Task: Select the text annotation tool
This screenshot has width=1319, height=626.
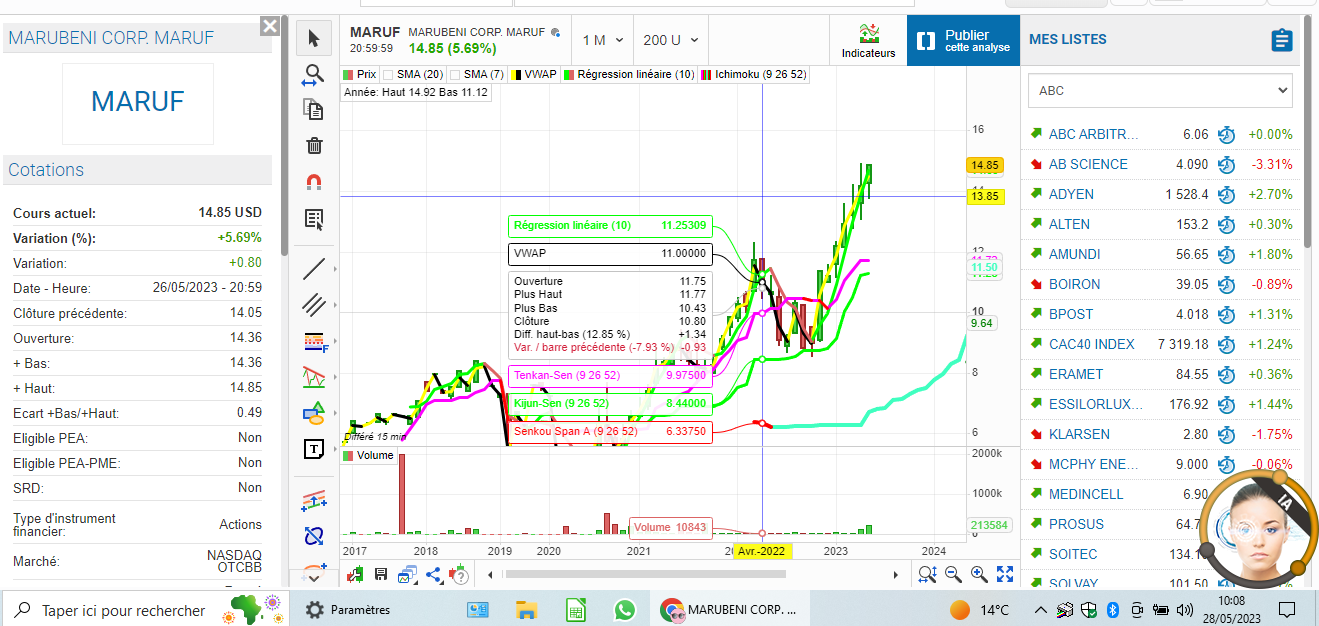Action: (x=314, y=449)
